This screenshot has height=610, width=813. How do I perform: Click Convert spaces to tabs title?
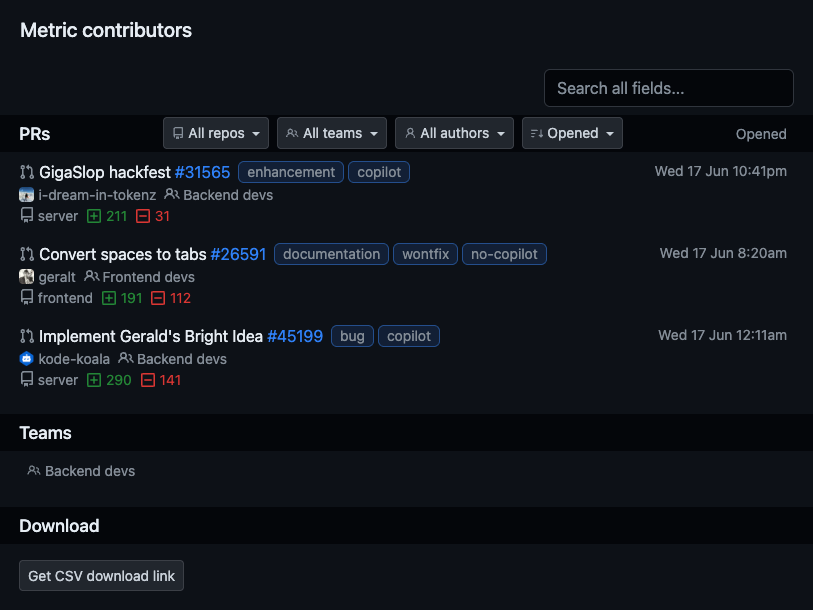click(x=123, y=254)
